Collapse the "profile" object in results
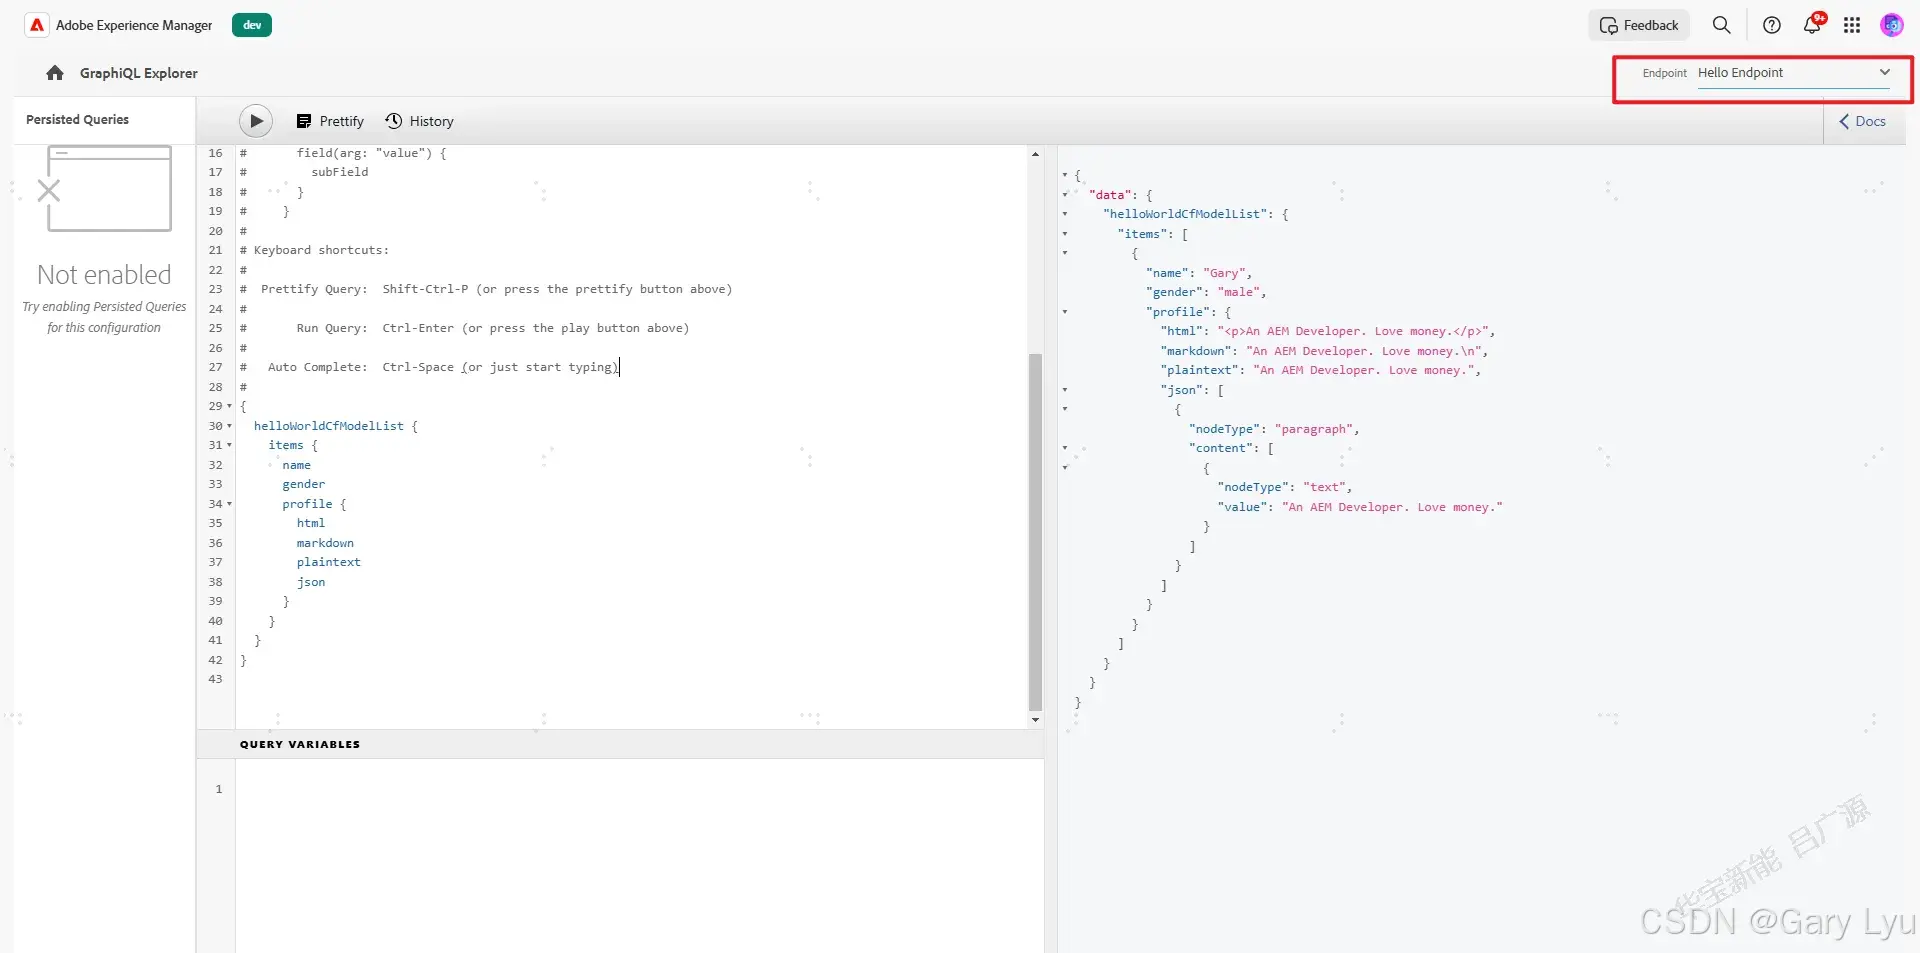The width and height of the screenshot is (1920, 953). click(1065, 312)
